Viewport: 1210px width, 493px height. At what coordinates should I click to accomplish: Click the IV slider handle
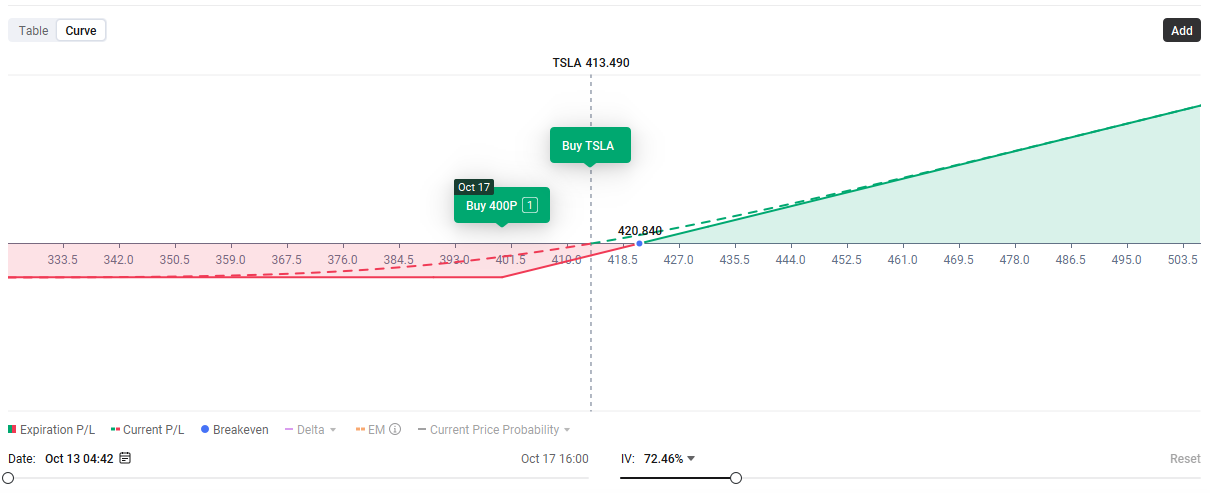click(x=736, y=478)
